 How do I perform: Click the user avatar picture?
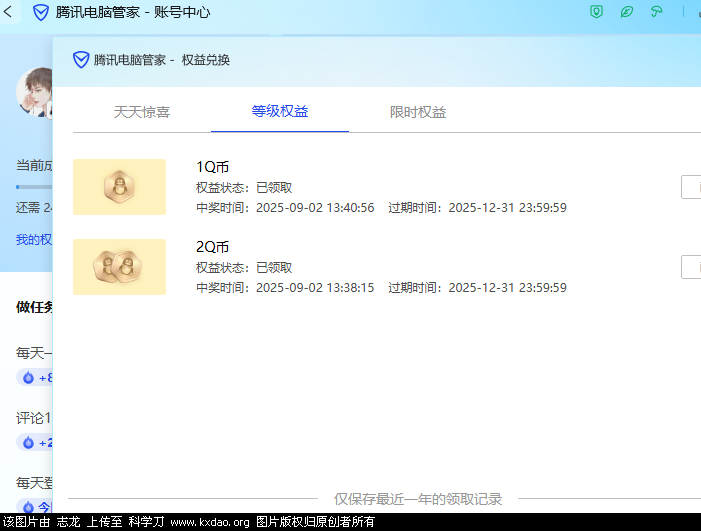tap(35, 93)
